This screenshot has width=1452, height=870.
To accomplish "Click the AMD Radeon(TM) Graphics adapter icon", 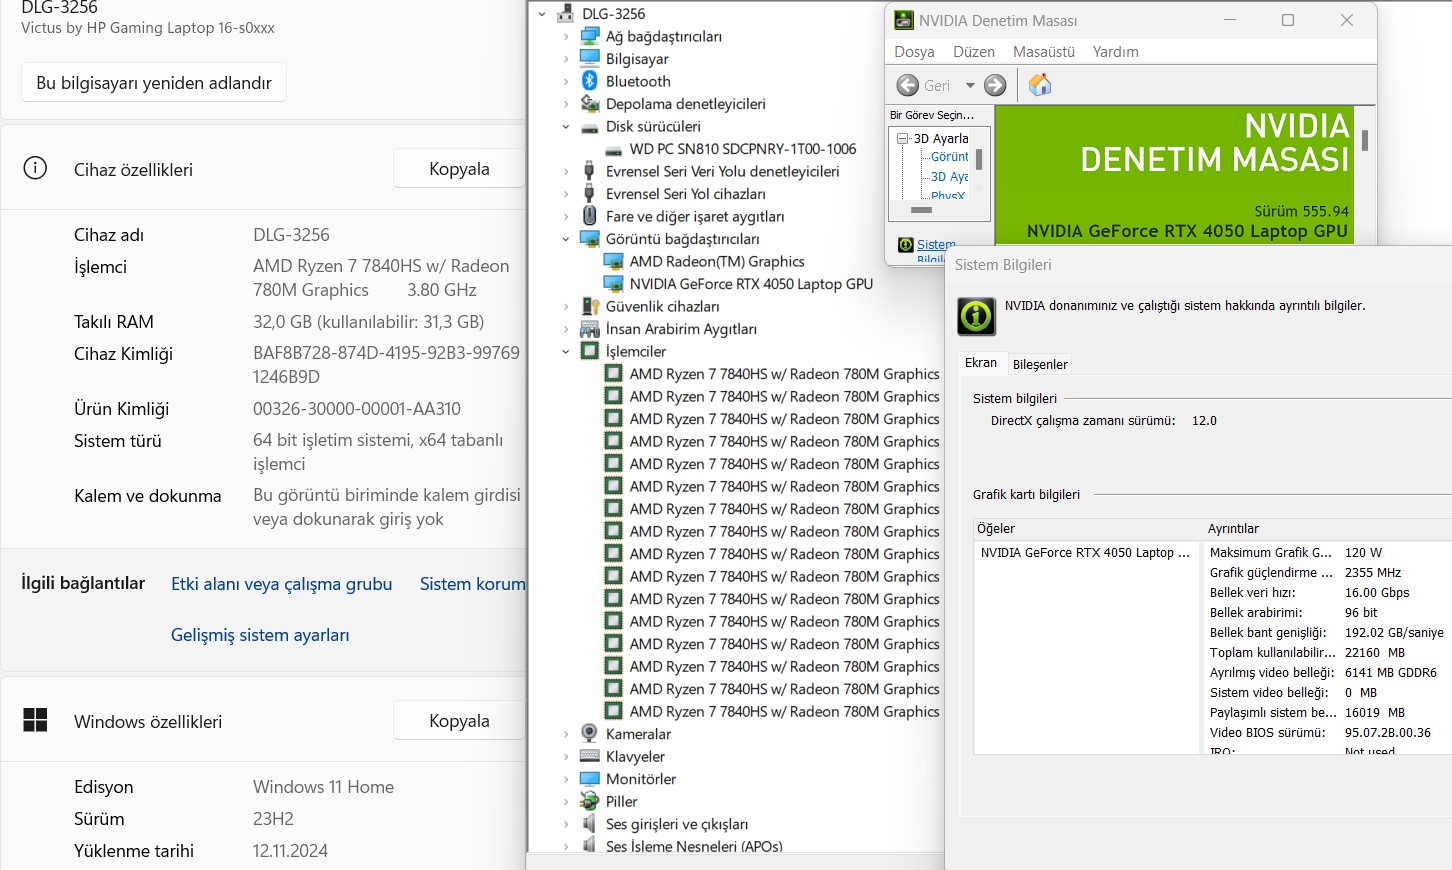I will 614,261.
